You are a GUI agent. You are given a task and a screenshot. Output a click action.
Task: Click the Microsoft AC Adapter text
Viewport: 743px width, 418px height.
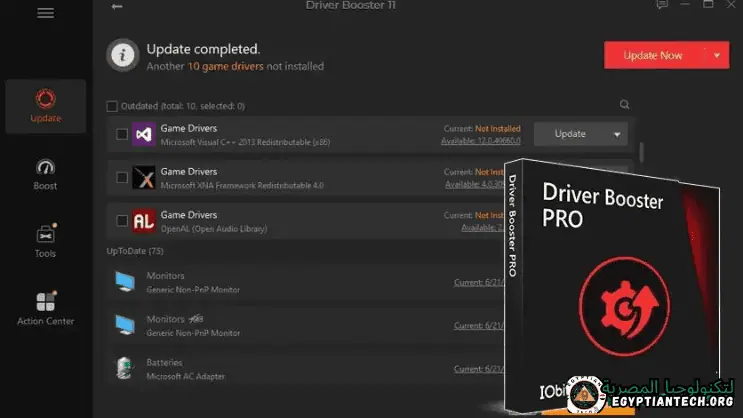tap(185, 376)
